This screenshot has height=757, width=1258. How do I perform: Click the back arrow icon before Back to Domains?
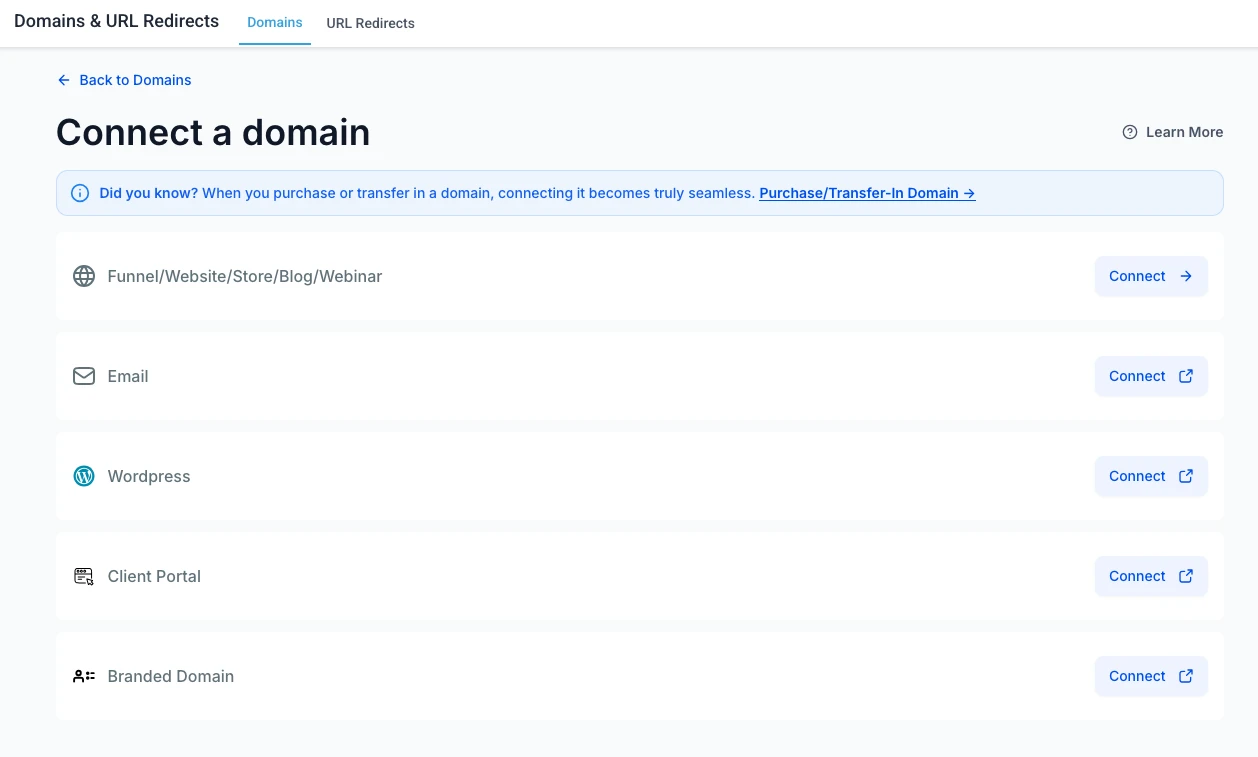tap(64, 80)
